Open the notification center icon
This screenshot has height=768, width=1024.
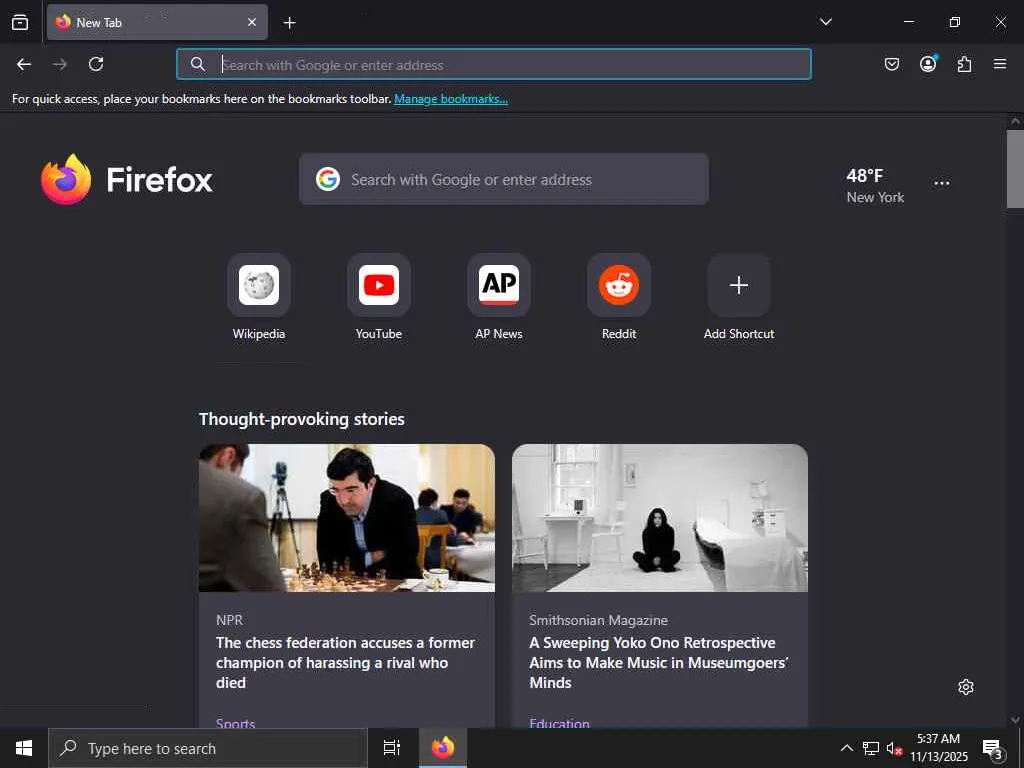993,749
